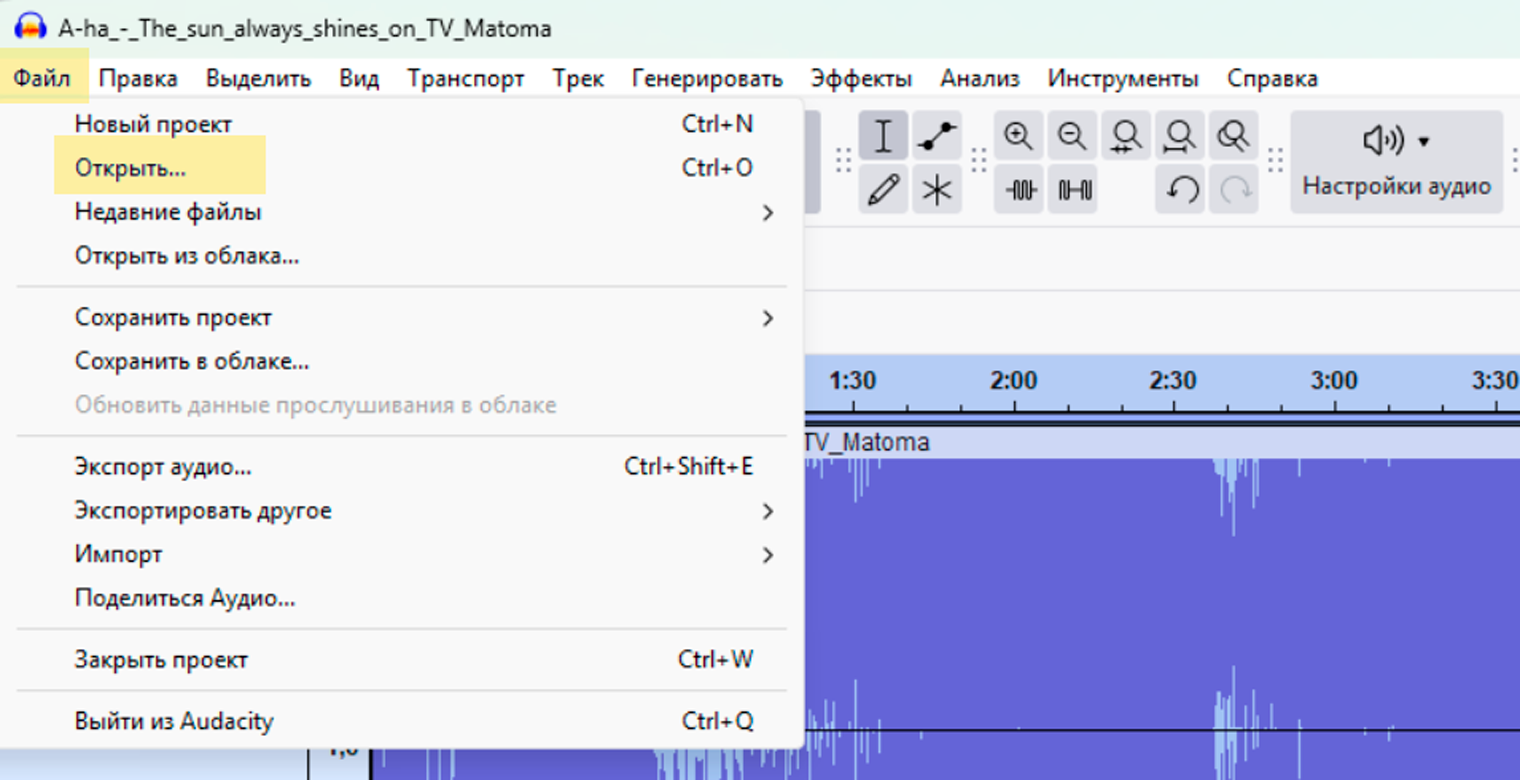Choose Новый проект from the menu
1520x780 pixels.
pos(401,124)
